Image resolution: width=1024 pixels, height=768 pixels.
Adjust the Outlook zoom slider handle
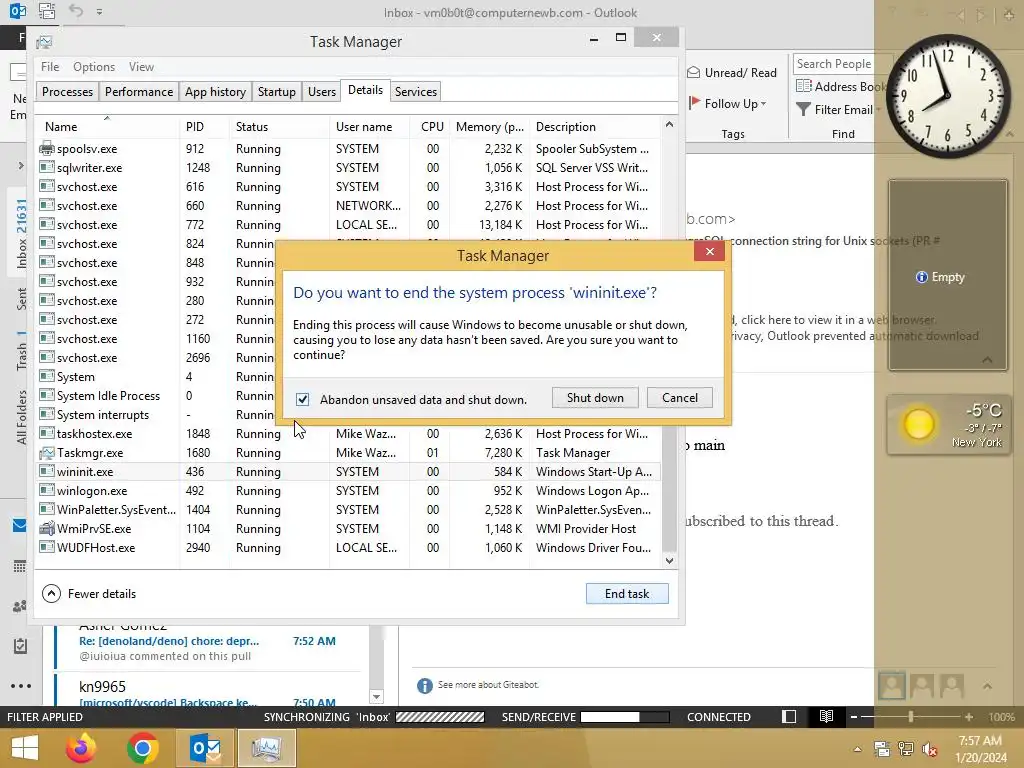(x=910, y=716)
